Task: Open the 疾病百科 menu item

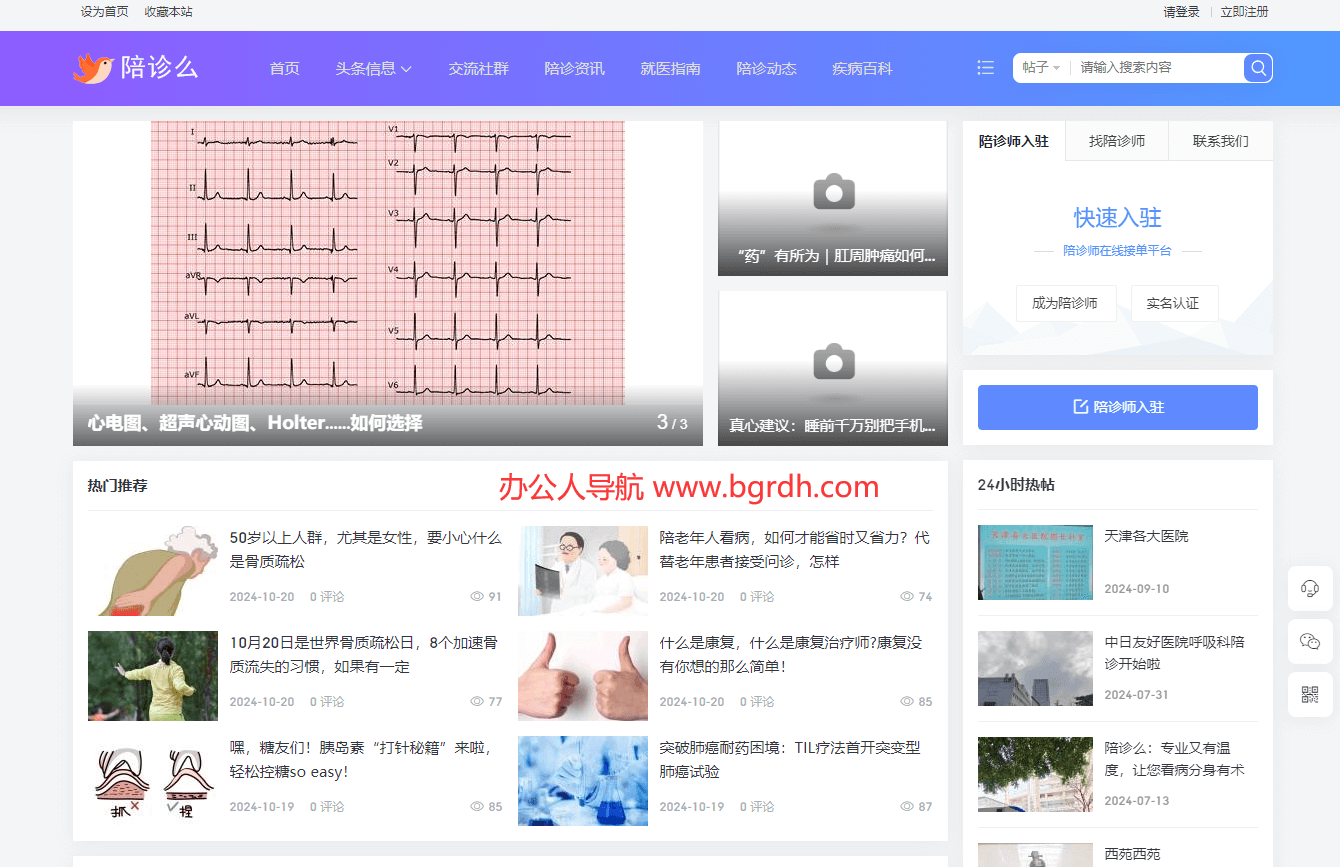Action: (x=862, y=68)
